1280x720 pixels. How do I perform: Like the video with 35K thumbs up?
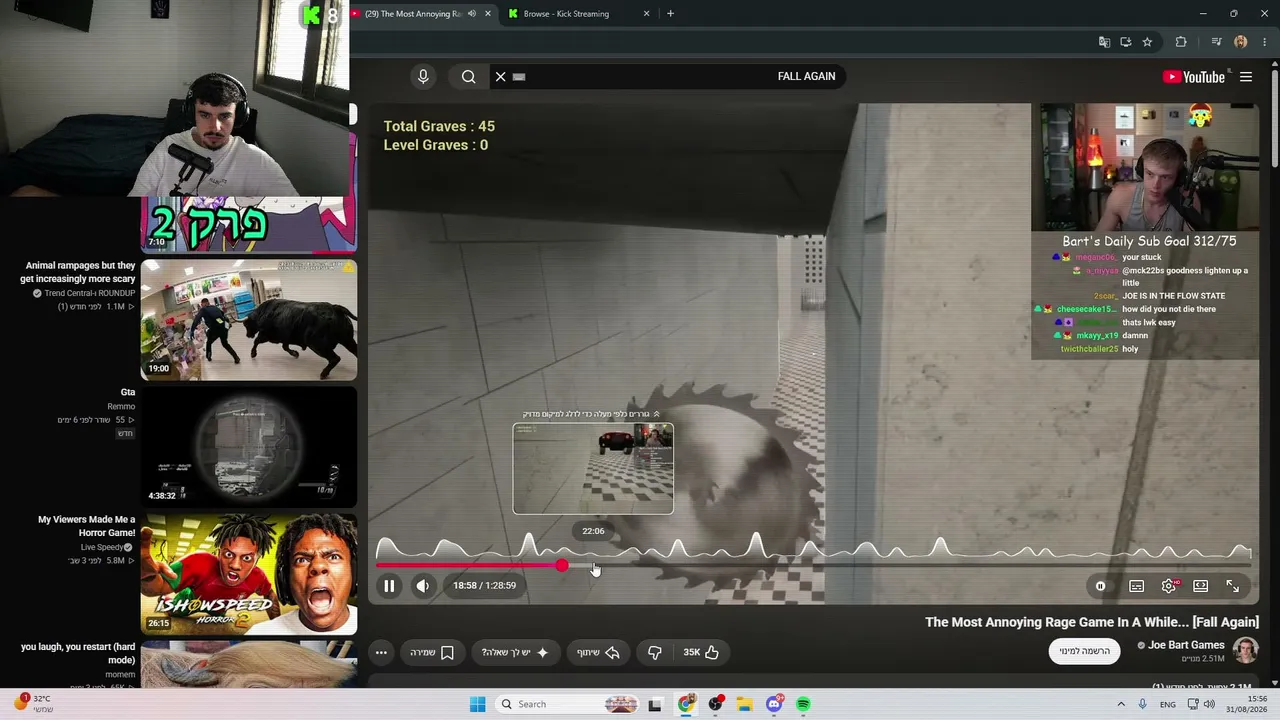pos(702,652)
